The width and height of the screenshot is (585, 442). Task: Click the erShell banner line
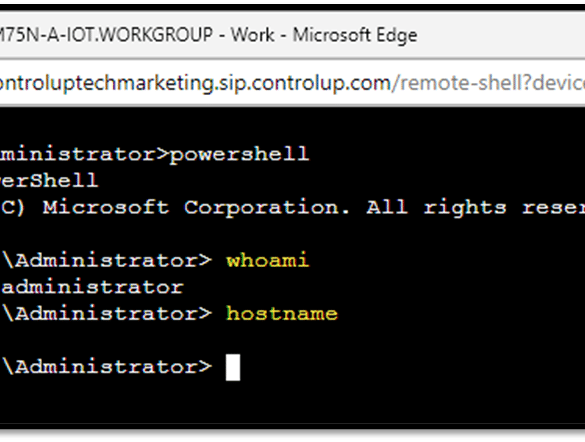[x=49, y=181]
